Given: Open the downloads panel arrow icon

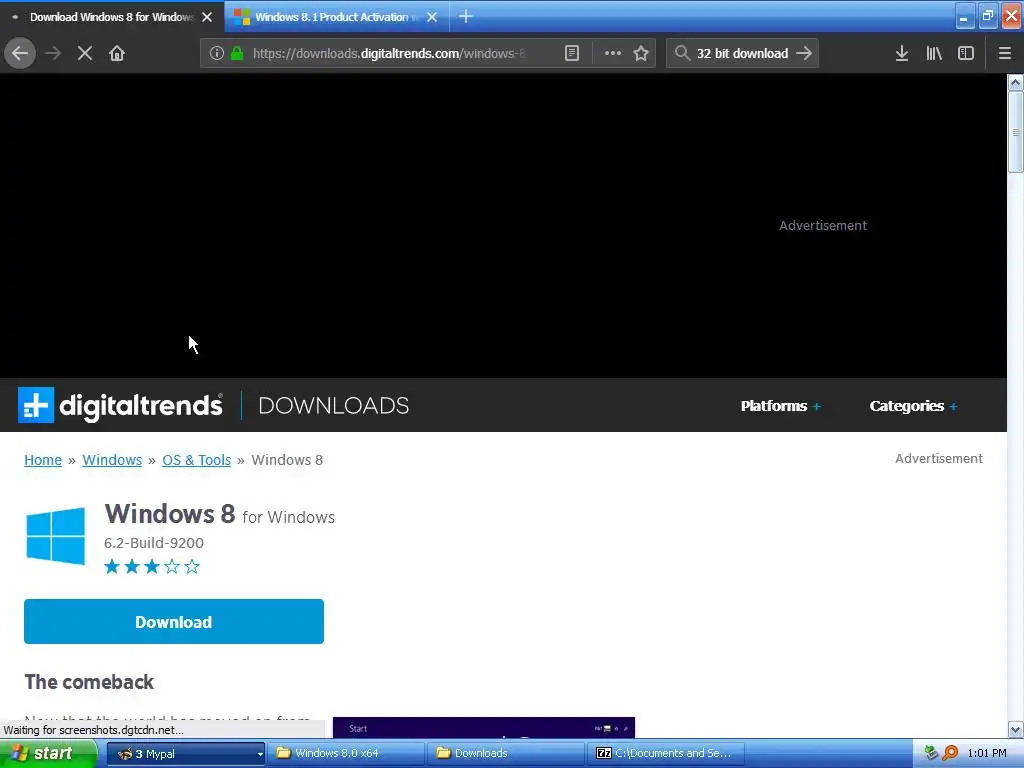Looking at the screenshot, I should click(902, 53).
